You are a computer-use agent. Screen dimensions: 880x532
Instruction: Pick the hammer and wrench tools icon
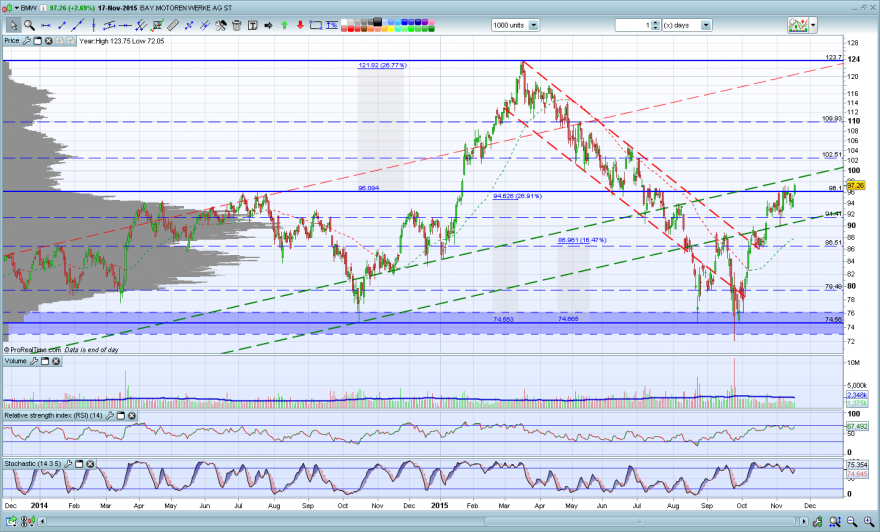click(221, 25)
